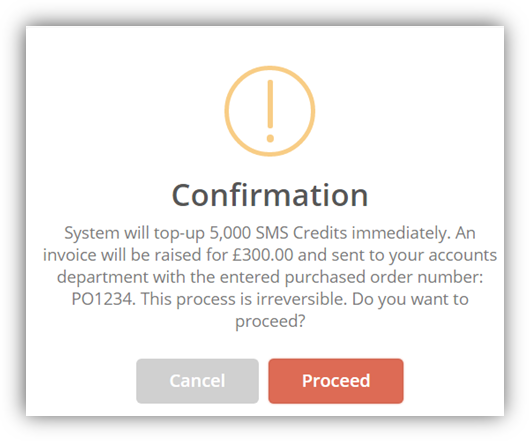The image size is (529, 441).
Task: Click the Cancel button
Action: [x=197, y=381]
